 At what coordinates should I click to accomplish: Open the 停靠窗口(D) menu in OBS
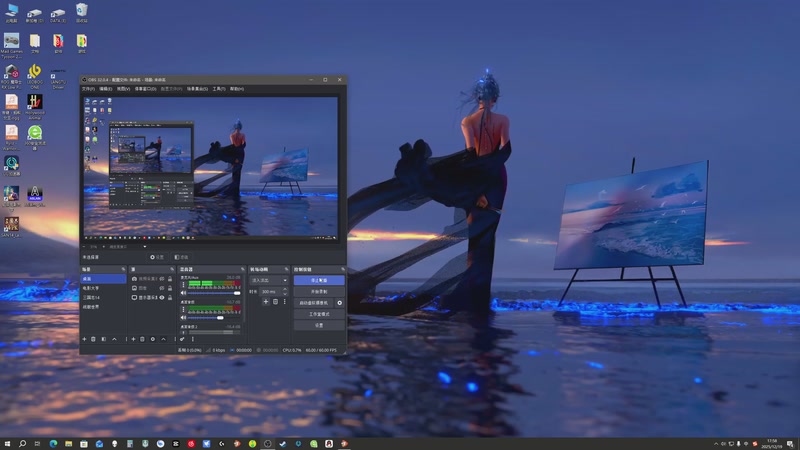pyautogui.click(x=145, y=89)
